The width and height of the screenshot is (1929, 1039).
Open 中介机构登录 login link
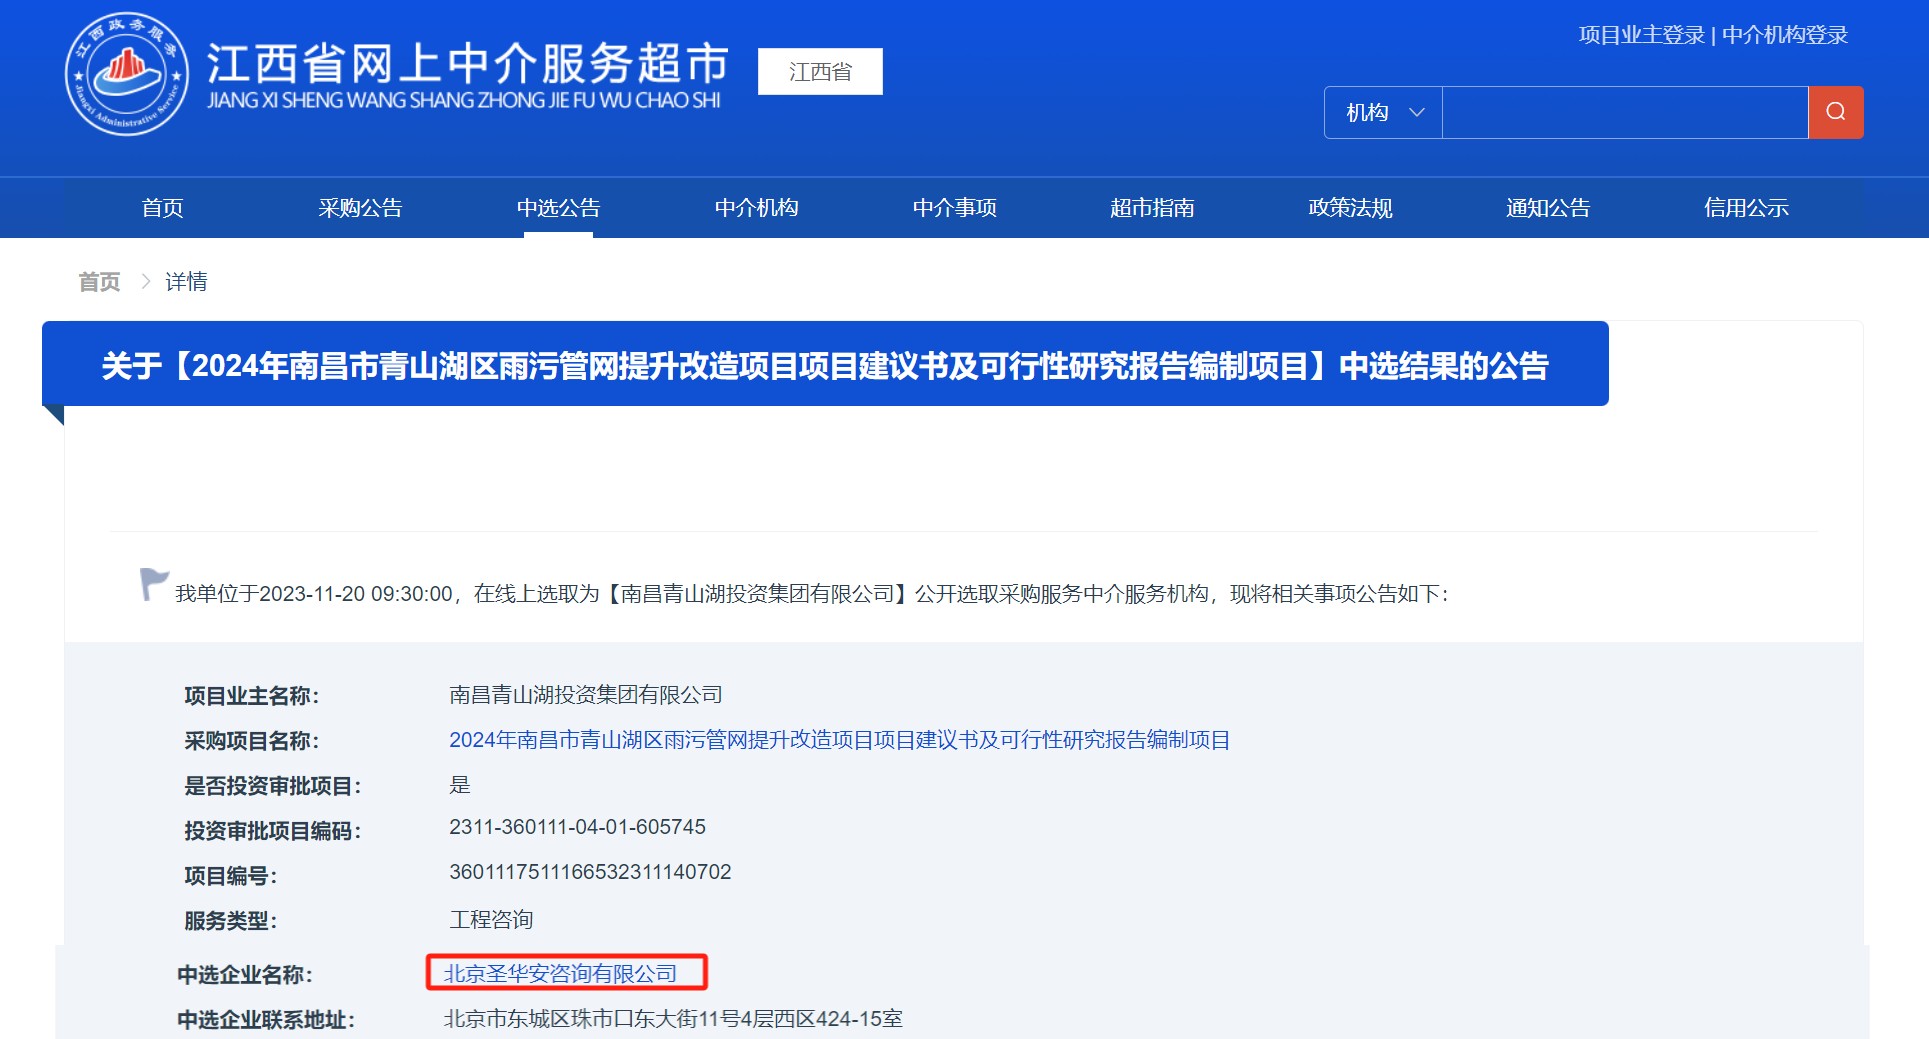(1784, 35)
